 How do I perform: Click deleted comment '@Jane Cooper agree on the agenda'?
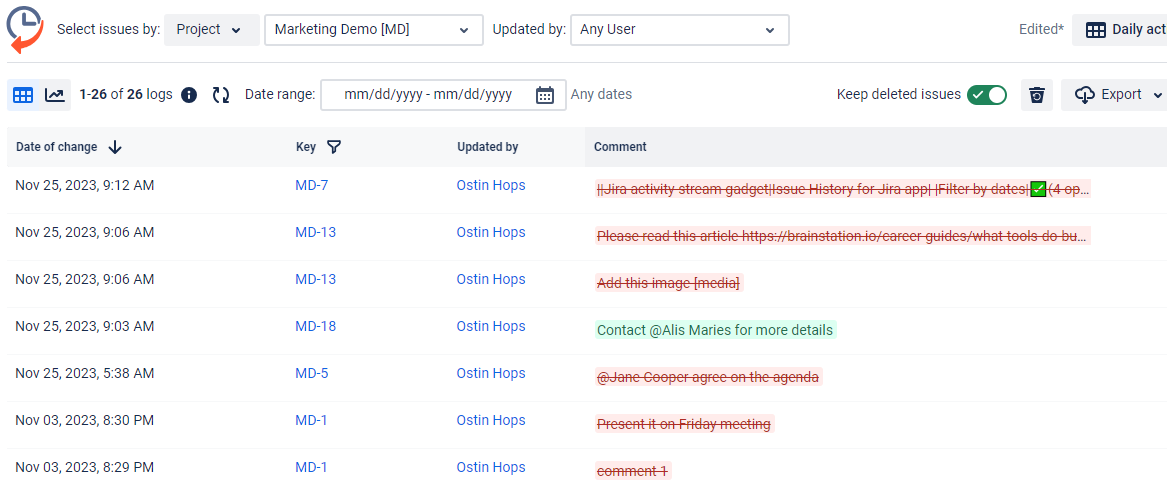point(709,377)
